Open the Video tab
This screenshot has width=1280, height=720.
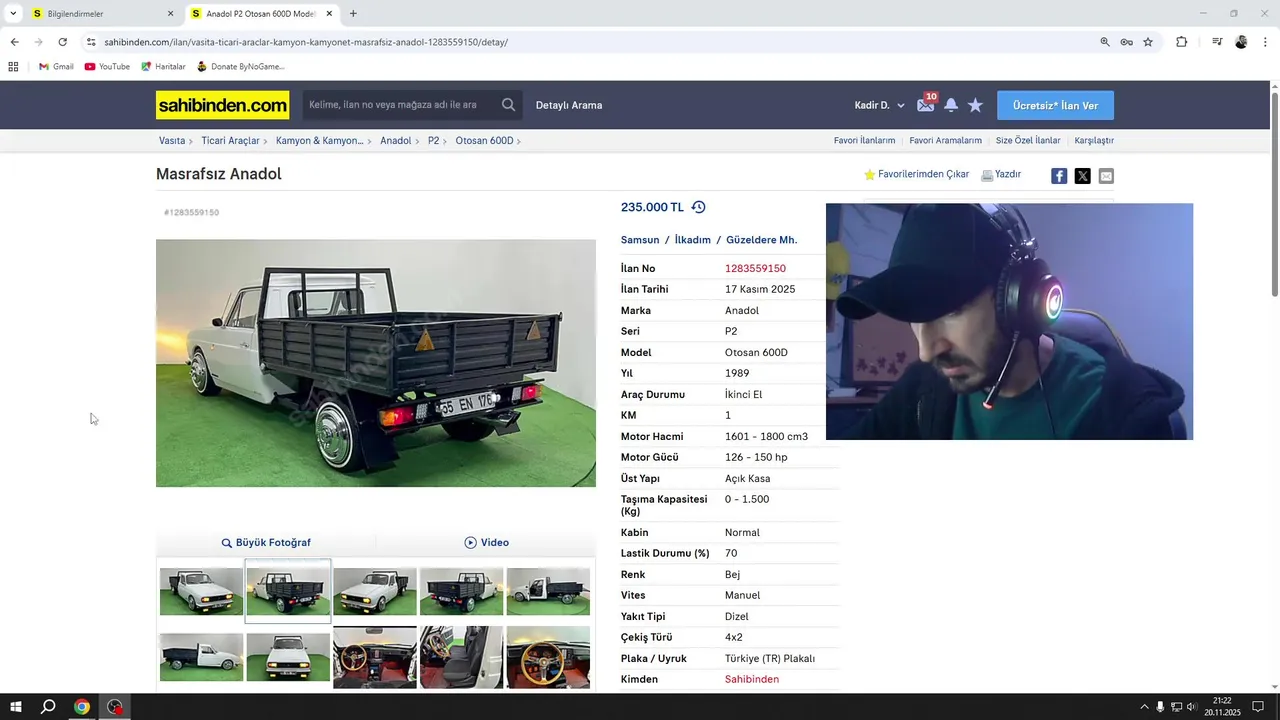[x=487, y=542]
